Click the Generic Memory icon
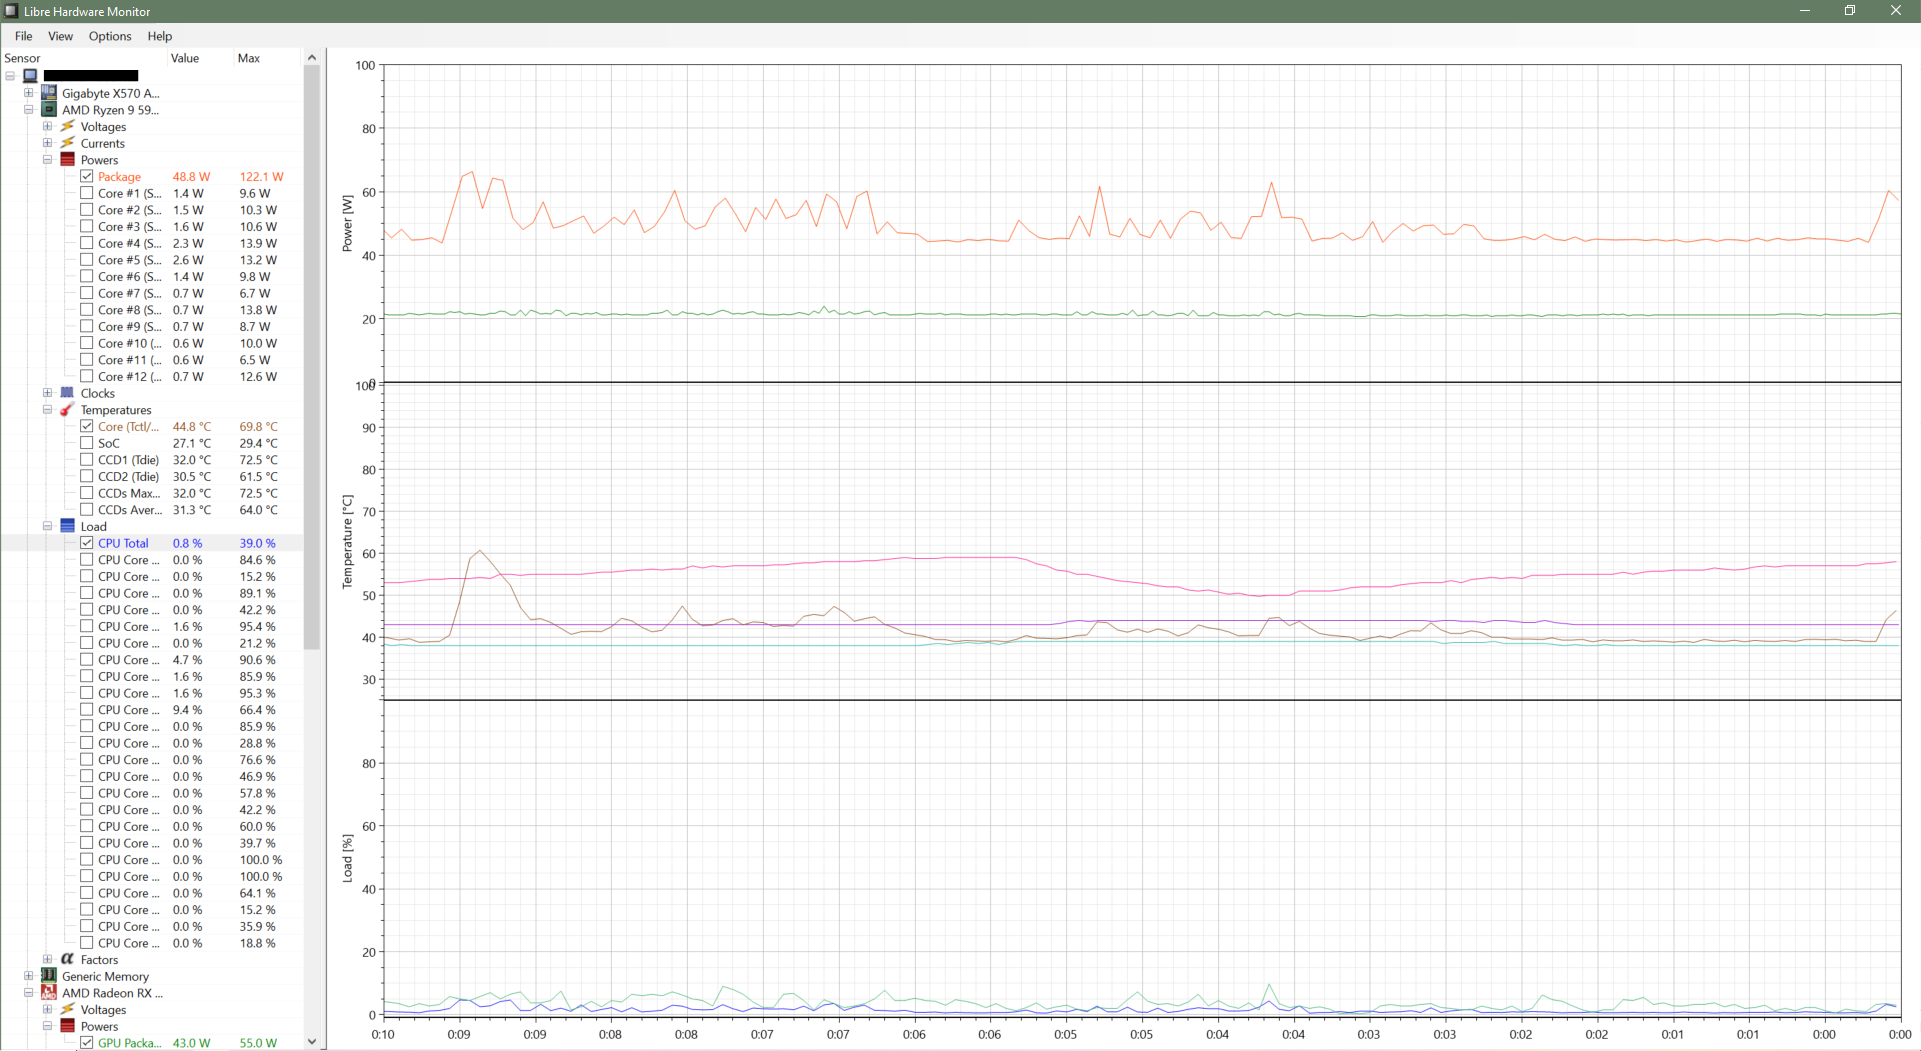The image size is (1921, 1051). coord(48,976)
